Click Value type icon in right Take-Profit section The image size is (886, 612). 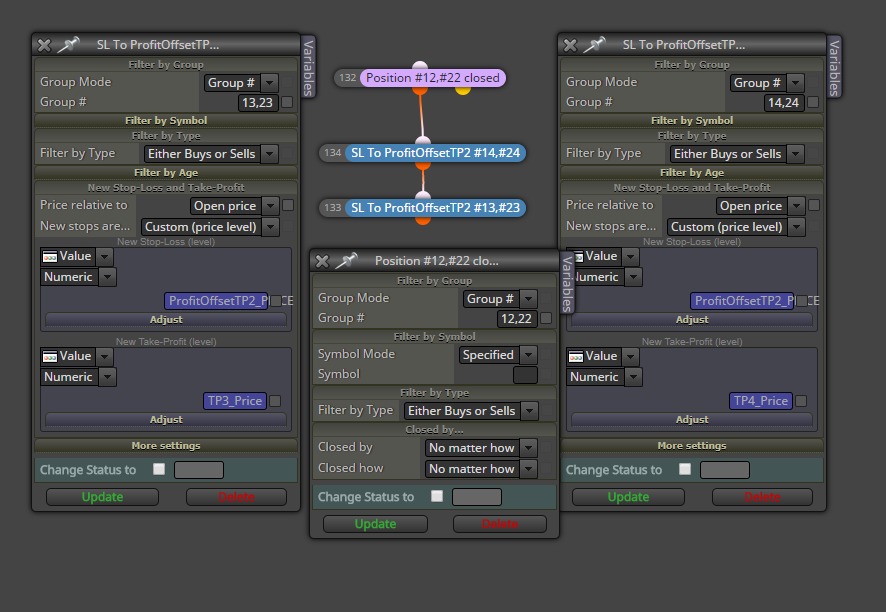tap(576, 357)
